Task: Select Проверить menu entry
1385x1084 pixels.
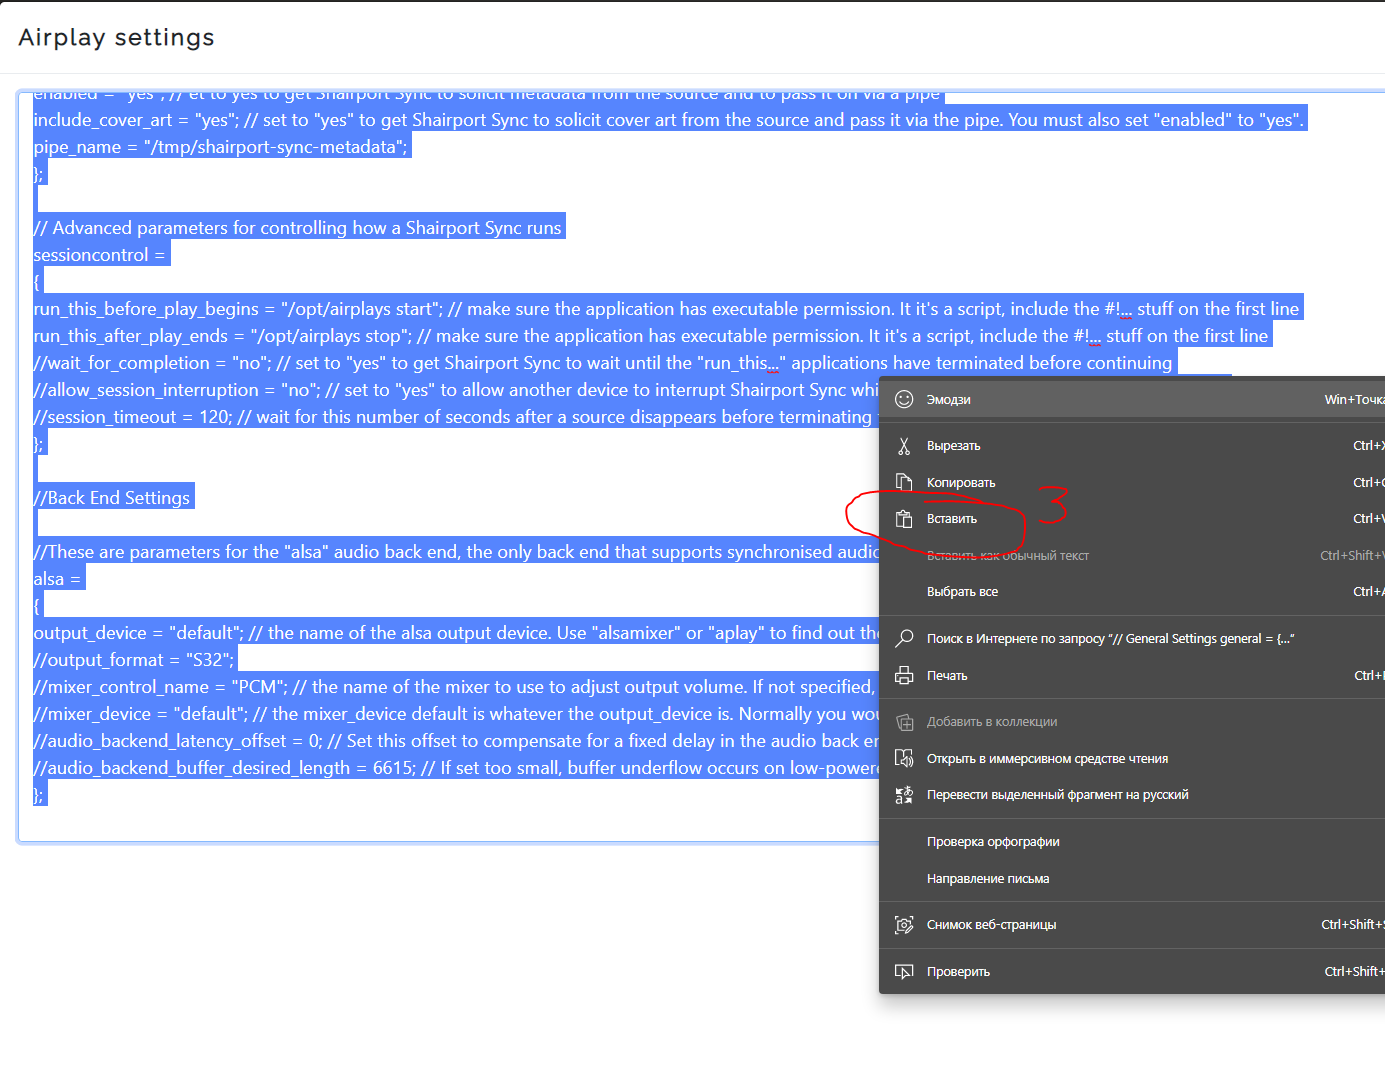Action: (x=1132, y=971)
